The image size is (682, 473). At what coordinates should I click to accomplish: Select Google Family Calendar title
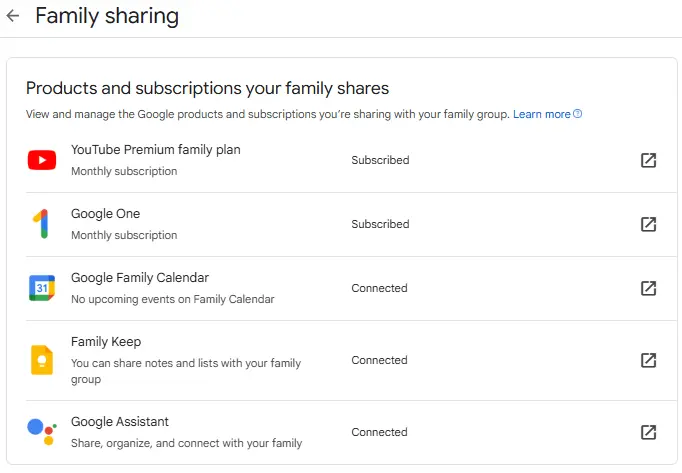(x=140, y=278)
